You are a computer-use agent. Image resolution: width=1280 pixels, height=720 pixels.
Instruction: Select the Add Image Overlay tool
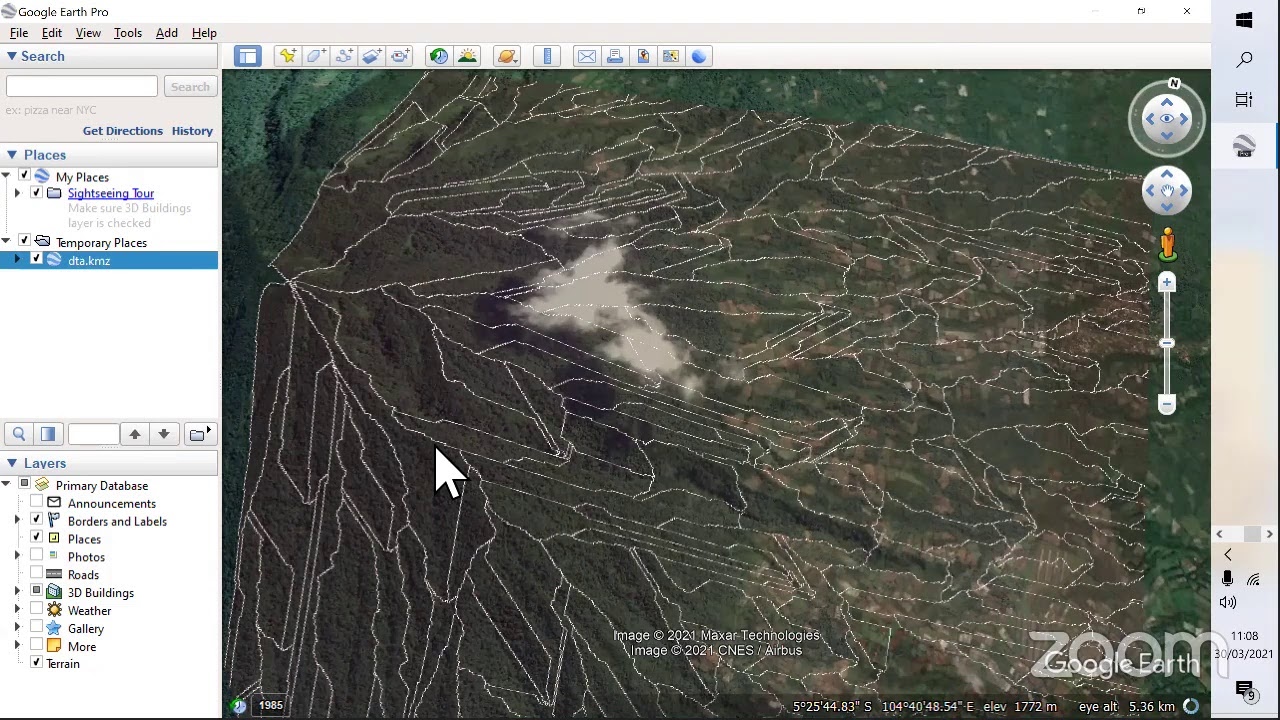point(372,56)
